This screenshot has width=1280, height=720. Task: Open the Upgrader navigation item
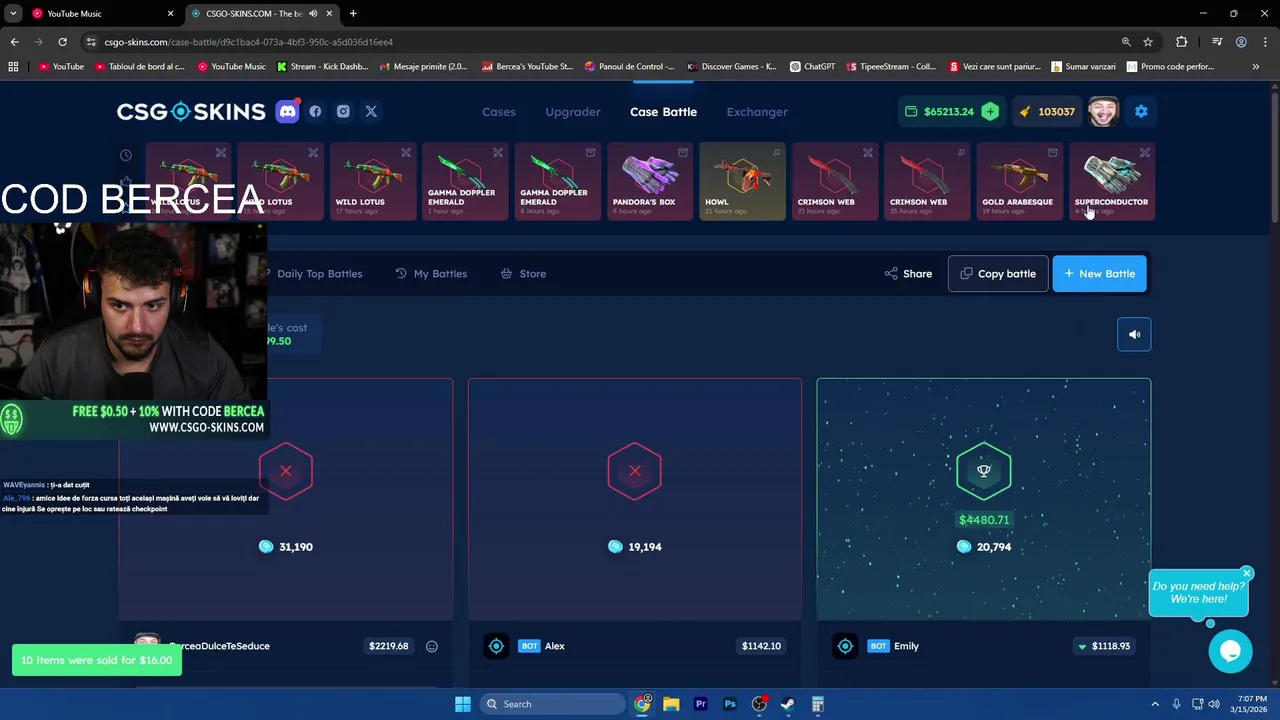(573, 112)
